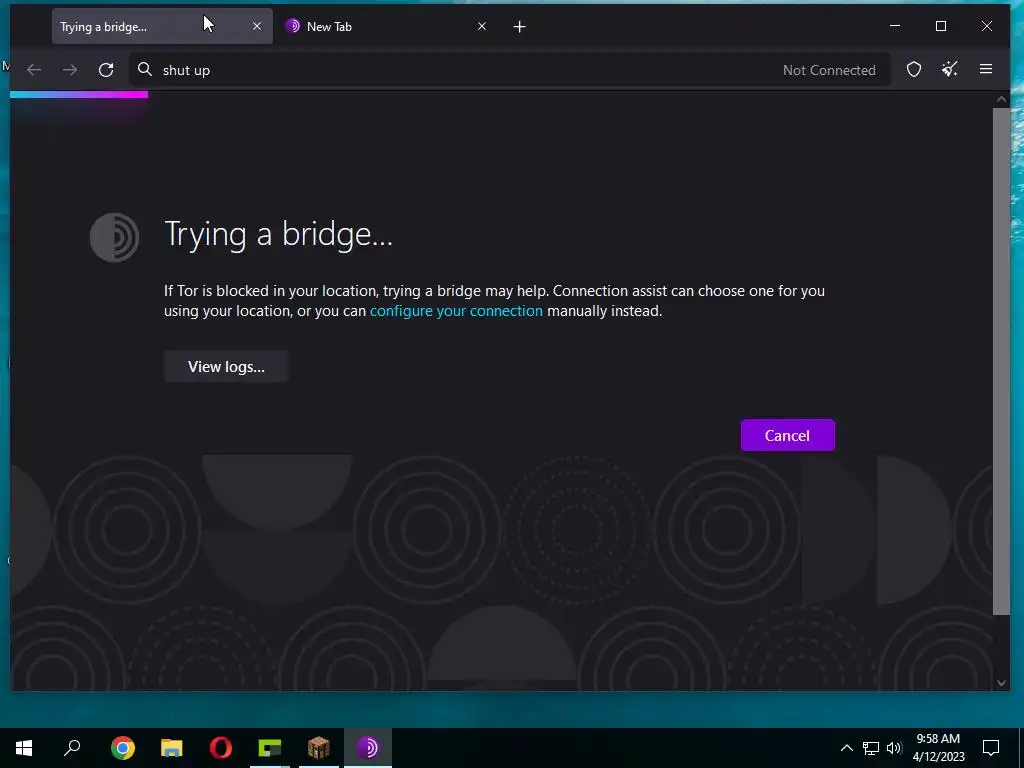Click the vertical scrollbar thumb
1024x768 pixels.
1001,361
